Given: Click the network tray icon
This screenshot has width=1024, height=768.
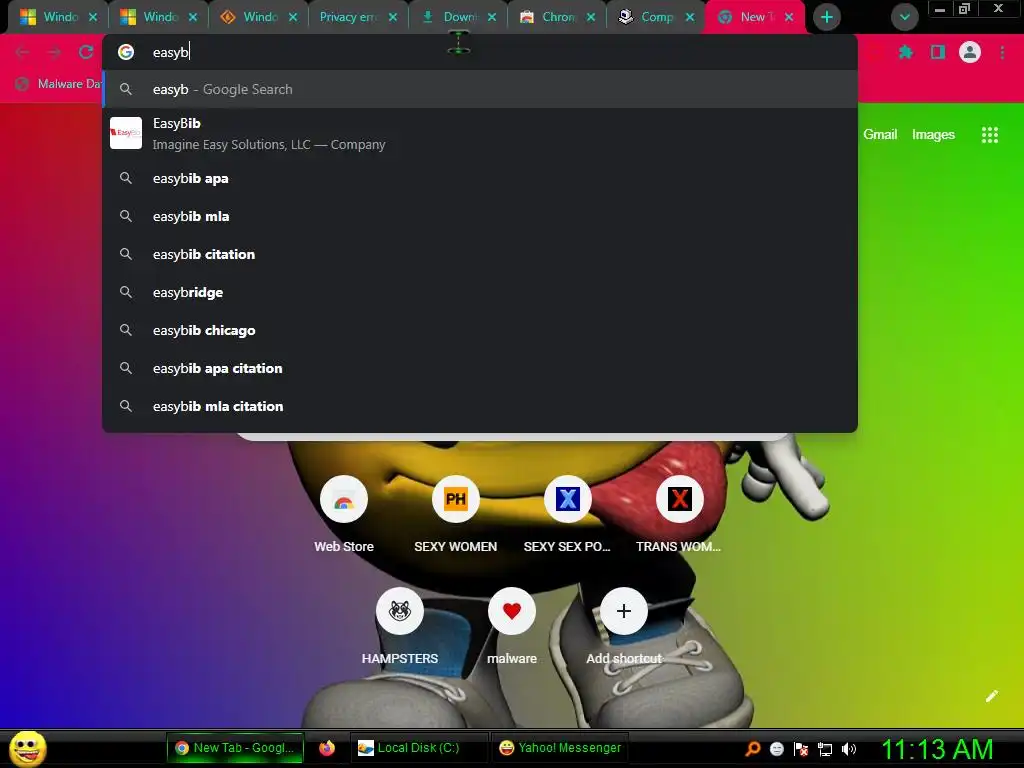Looking at the screenshot, I should pyautogui.click(x=825, y=749).
